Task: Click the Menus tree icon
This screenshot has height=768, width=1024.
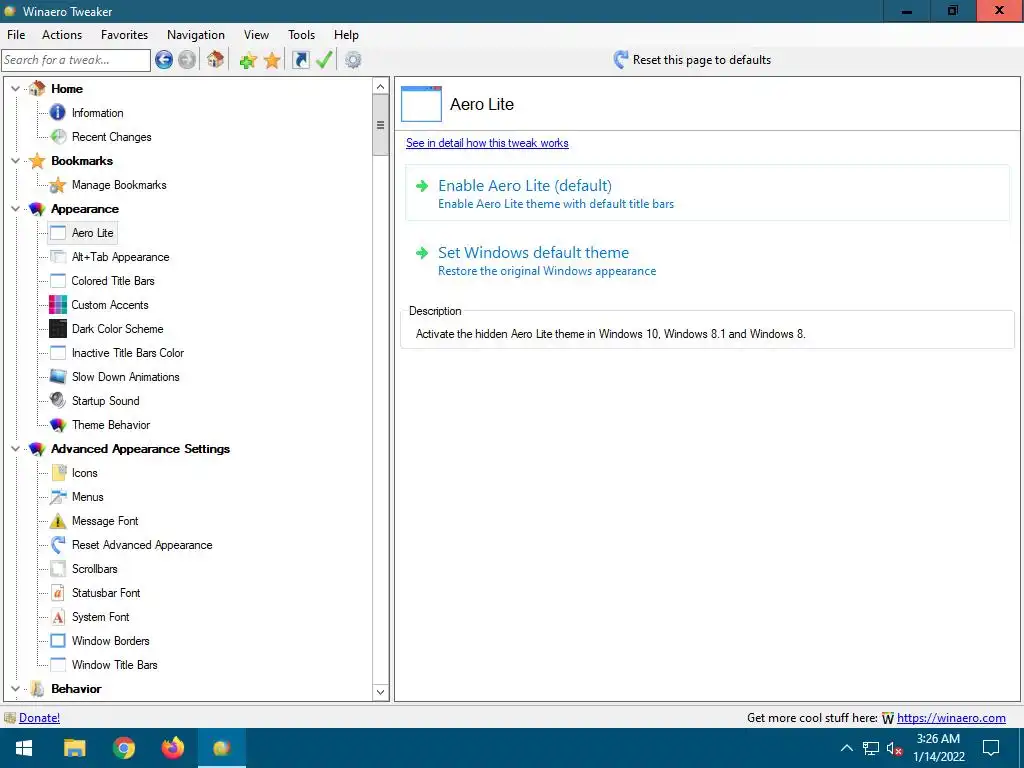Action: 57,496
